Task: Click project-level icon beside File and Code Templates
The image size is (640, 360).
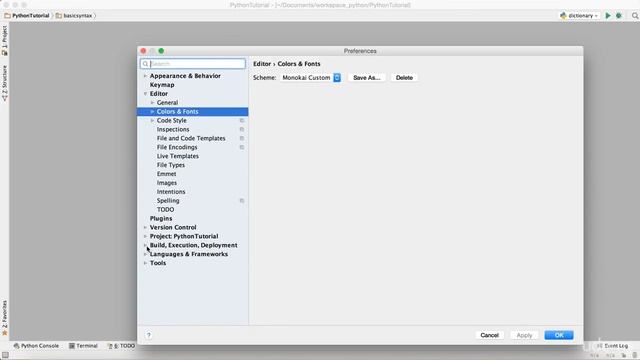Action: [x=242, y=138]
